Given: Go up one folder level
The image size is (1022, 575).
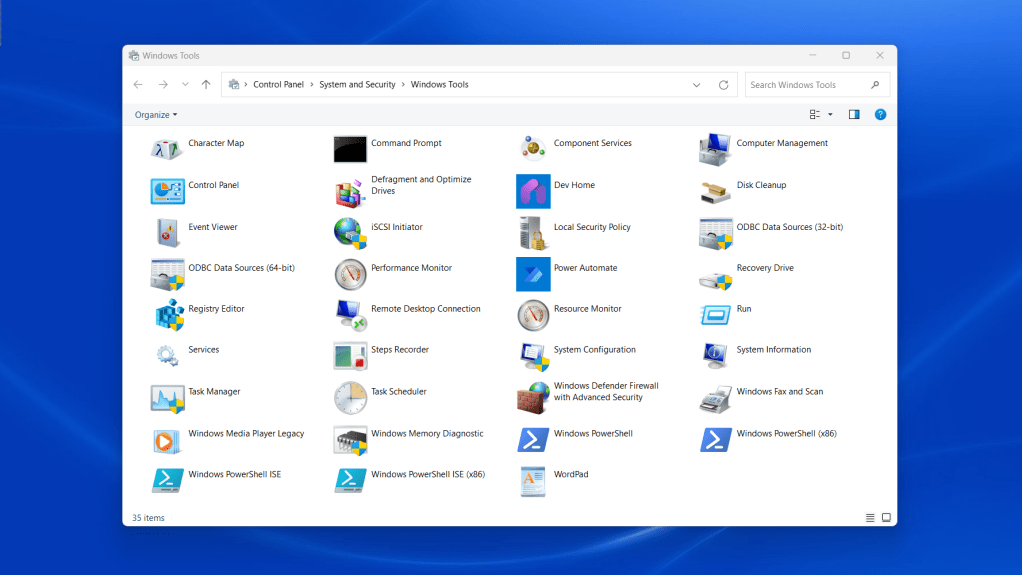Looking at the screenshot, I should pos(206,84).
